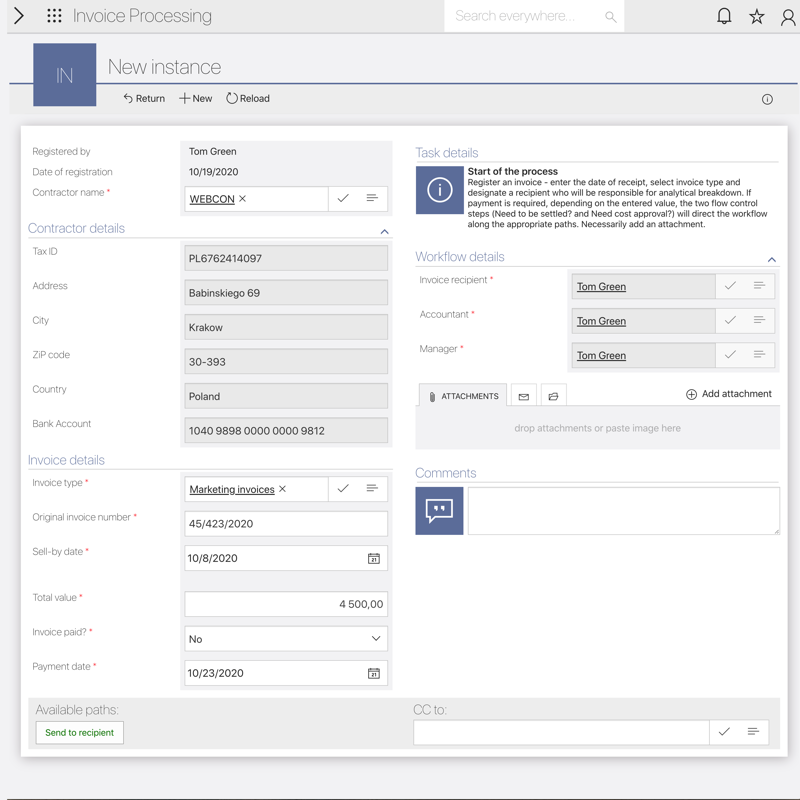Expand the left navigation panel arrow
800x800 pixels.
19,16
